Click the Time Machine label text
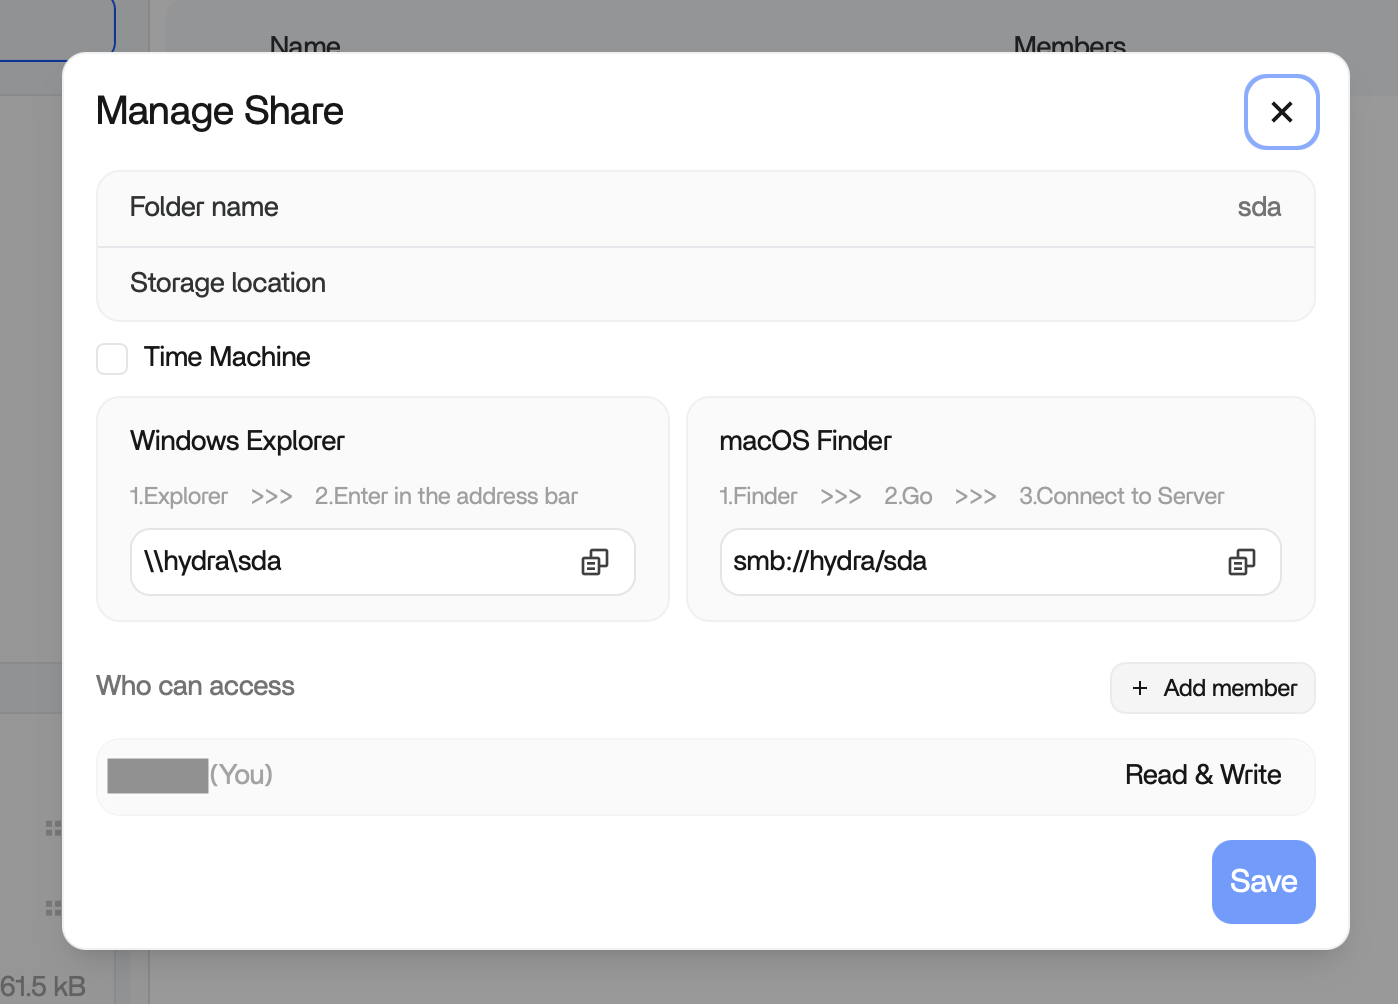This screenshot has width=1398, height=1004. [x=227, y=357]
